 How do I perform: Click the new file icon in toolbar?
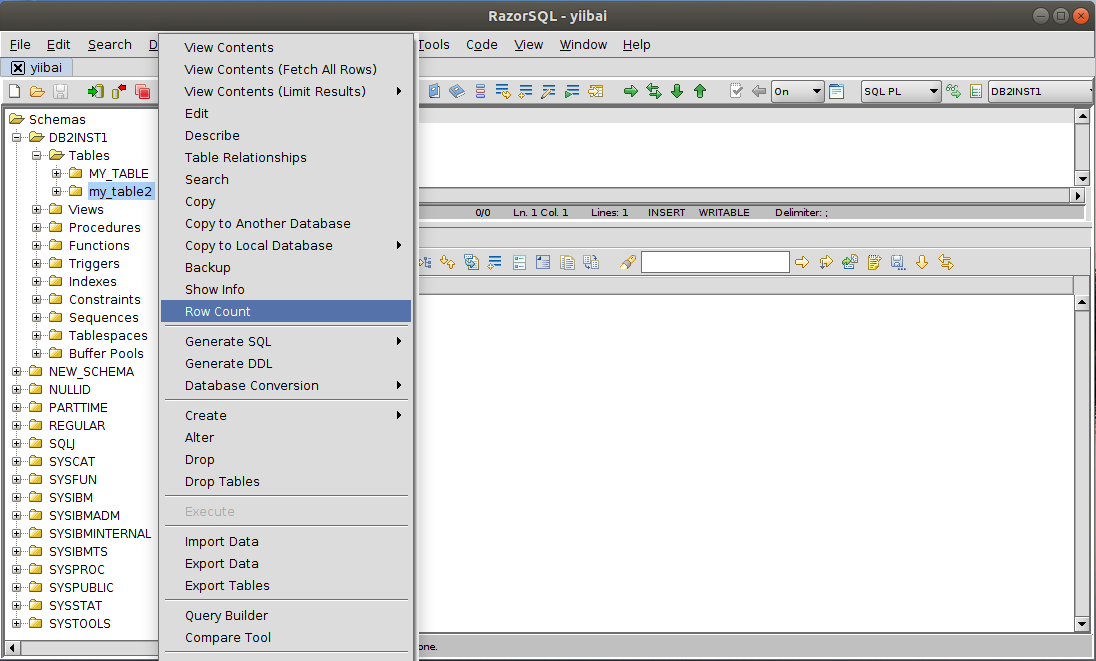click(x=14, y=91)
